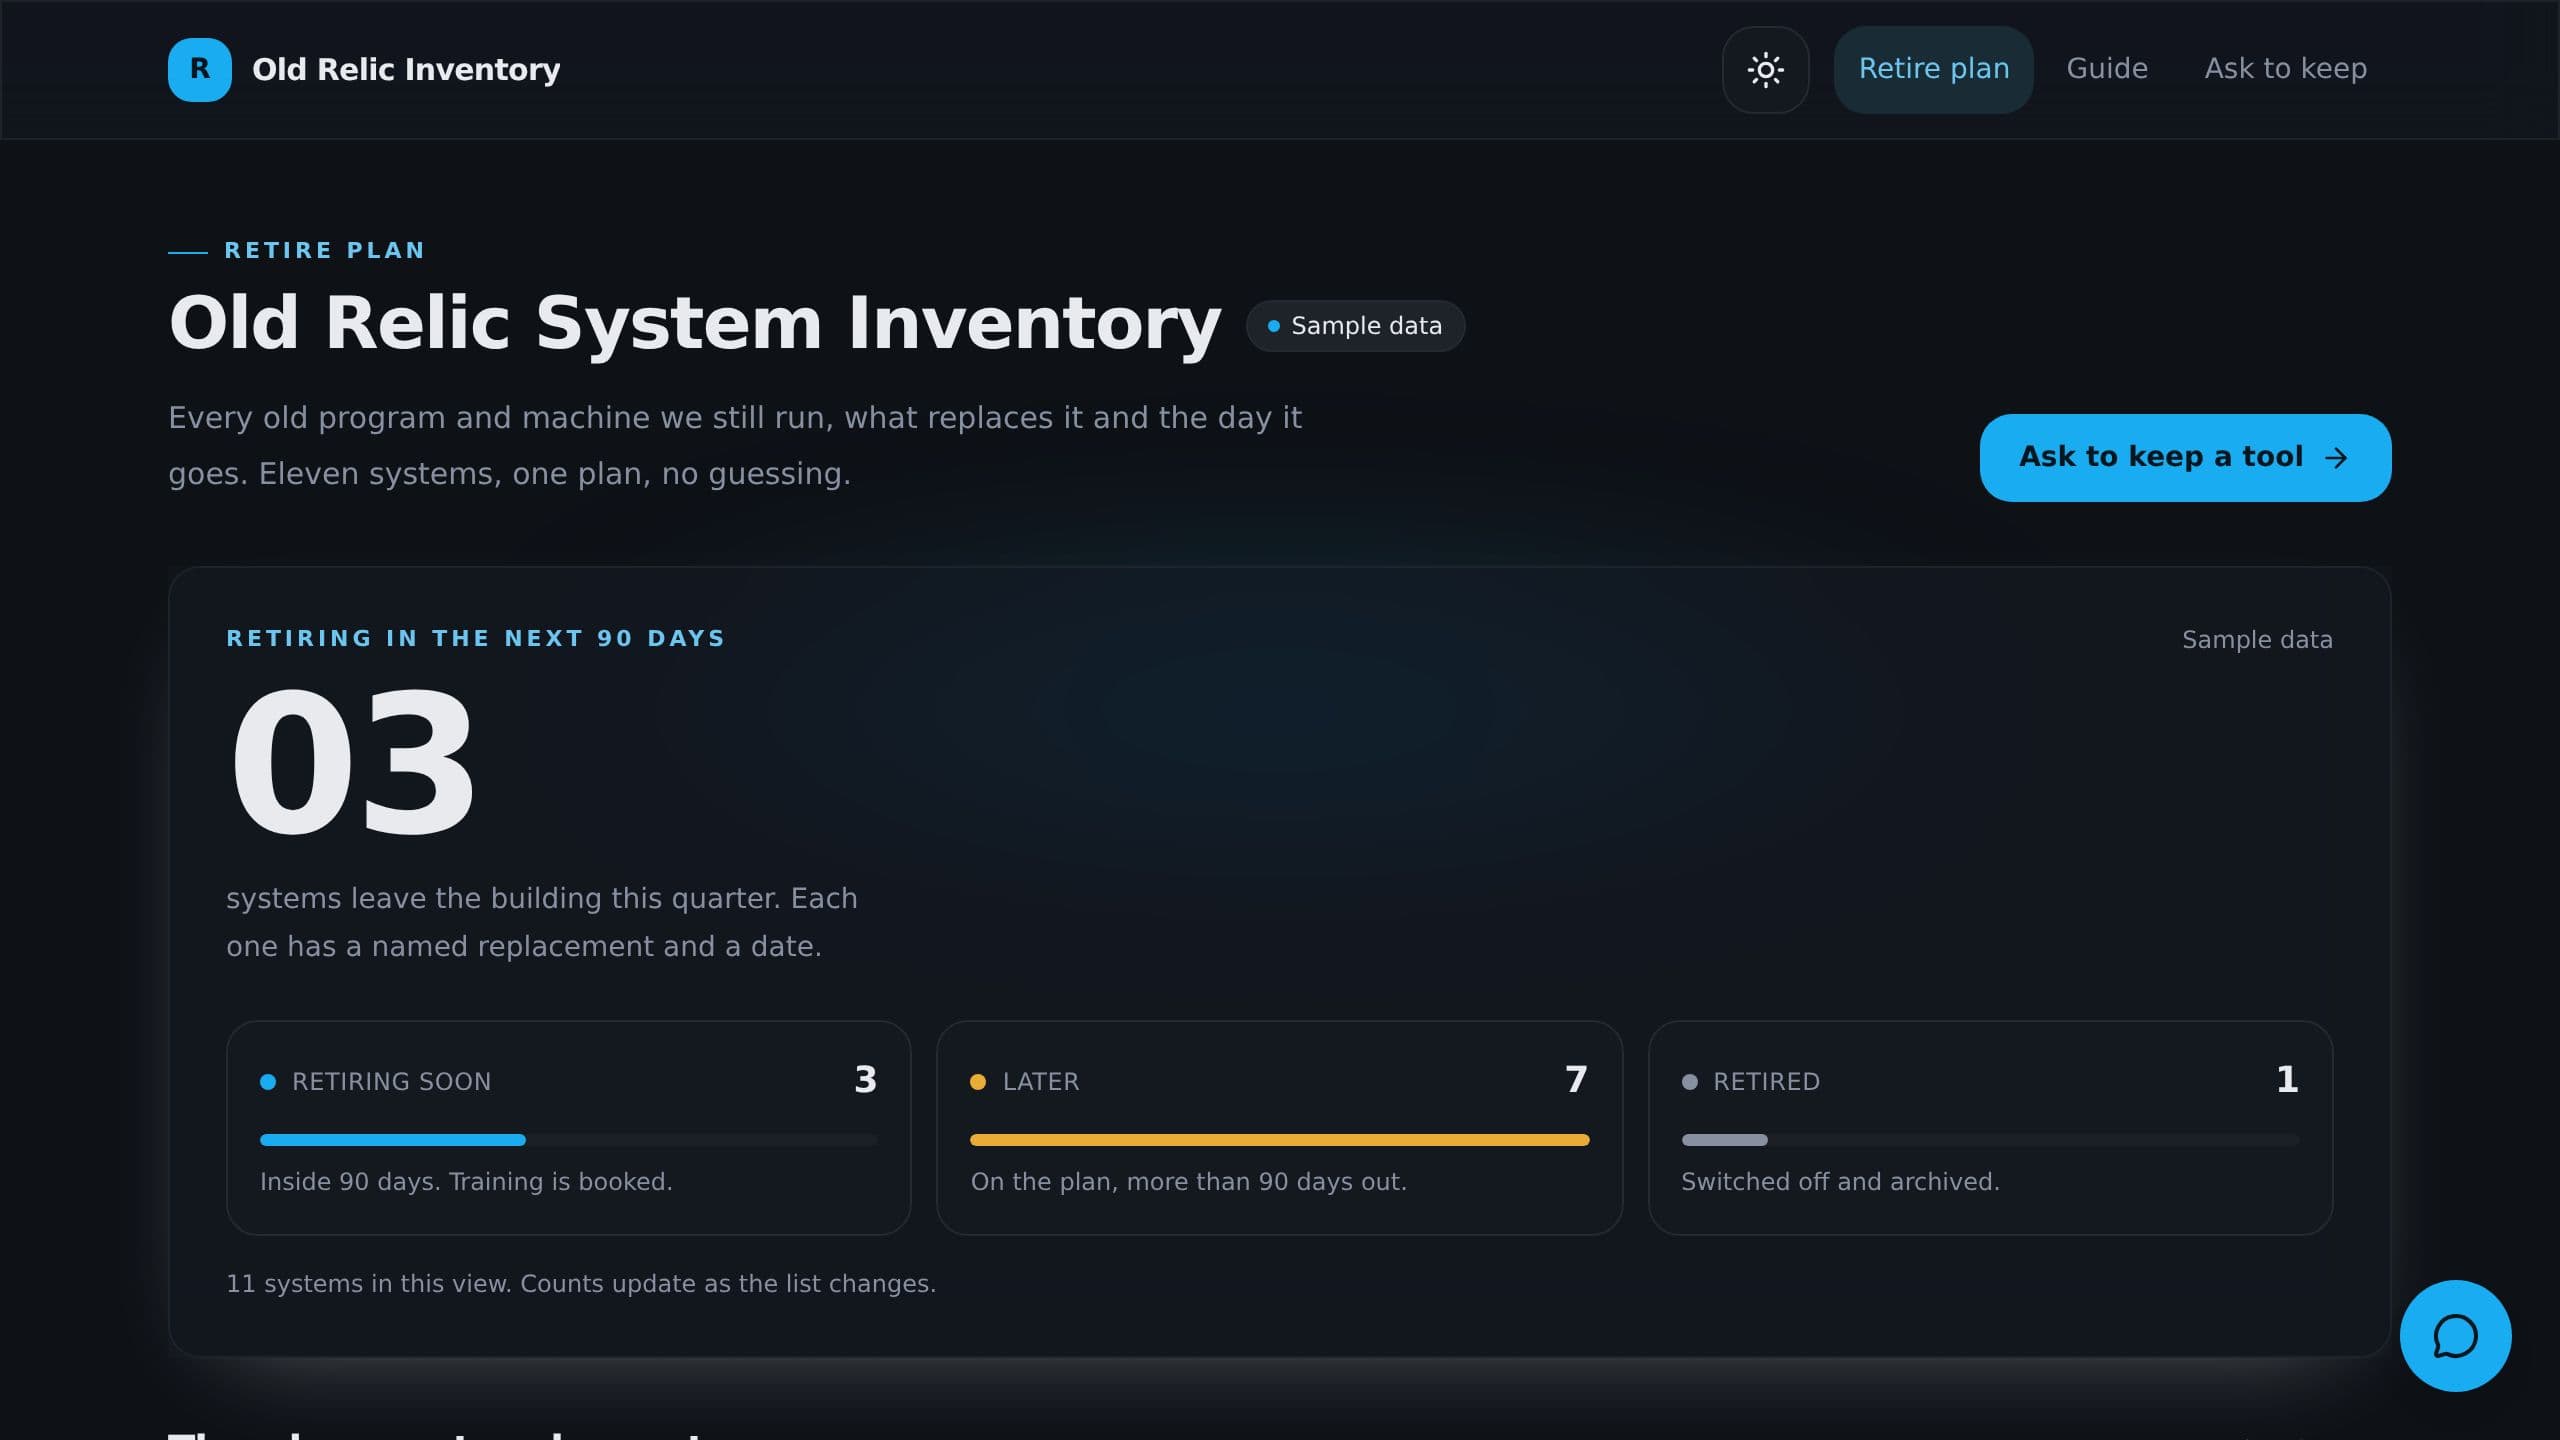Switch to the Guide nav item
This screenshot has height=1440, width=2560.
click(x=2107, y=69)
